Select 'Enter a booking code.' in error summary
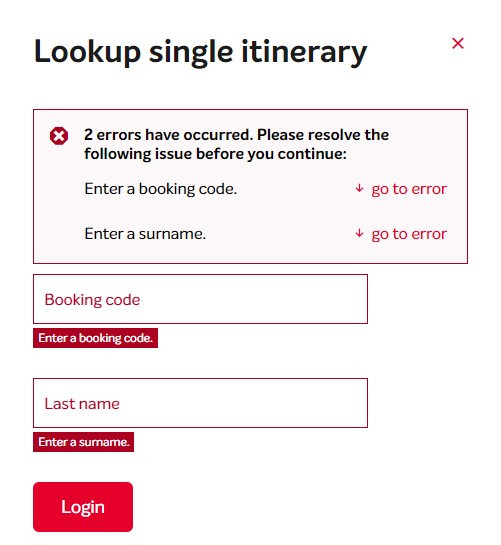 [x=161, y=189]
